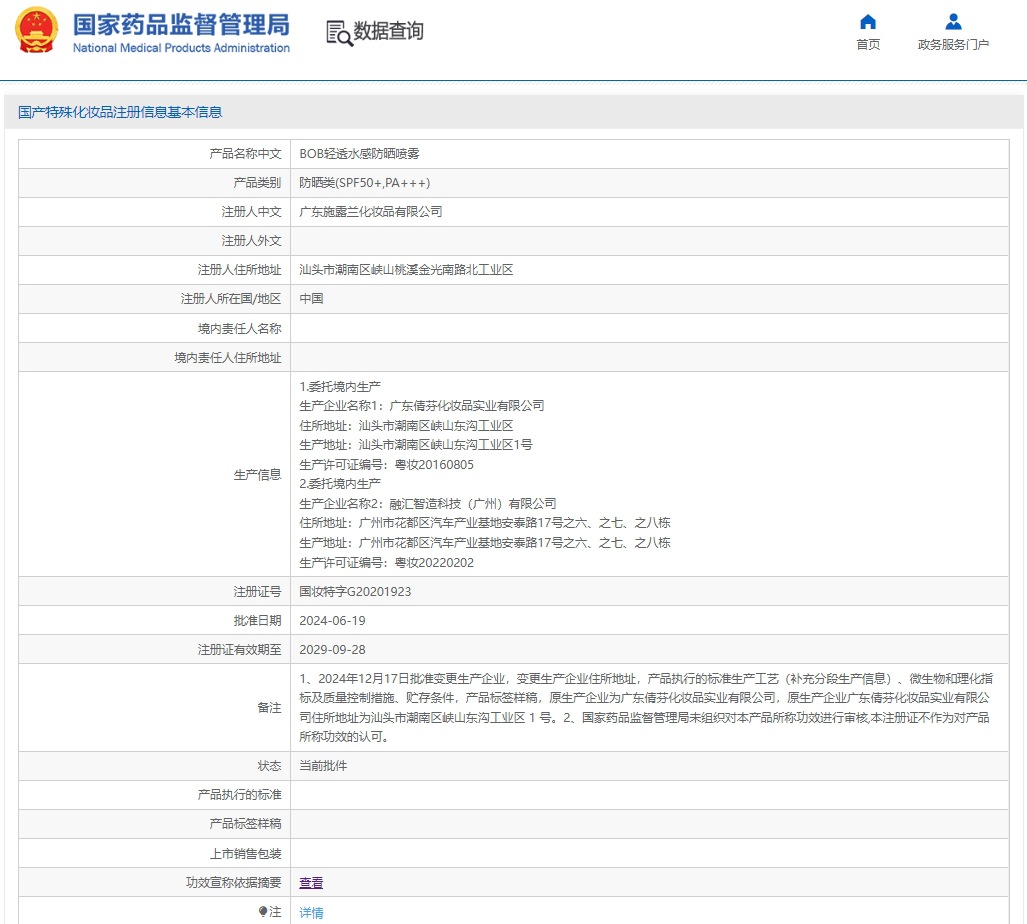
Task: Click the expiry date 2029-09-28
Action: tap(332, 650)
